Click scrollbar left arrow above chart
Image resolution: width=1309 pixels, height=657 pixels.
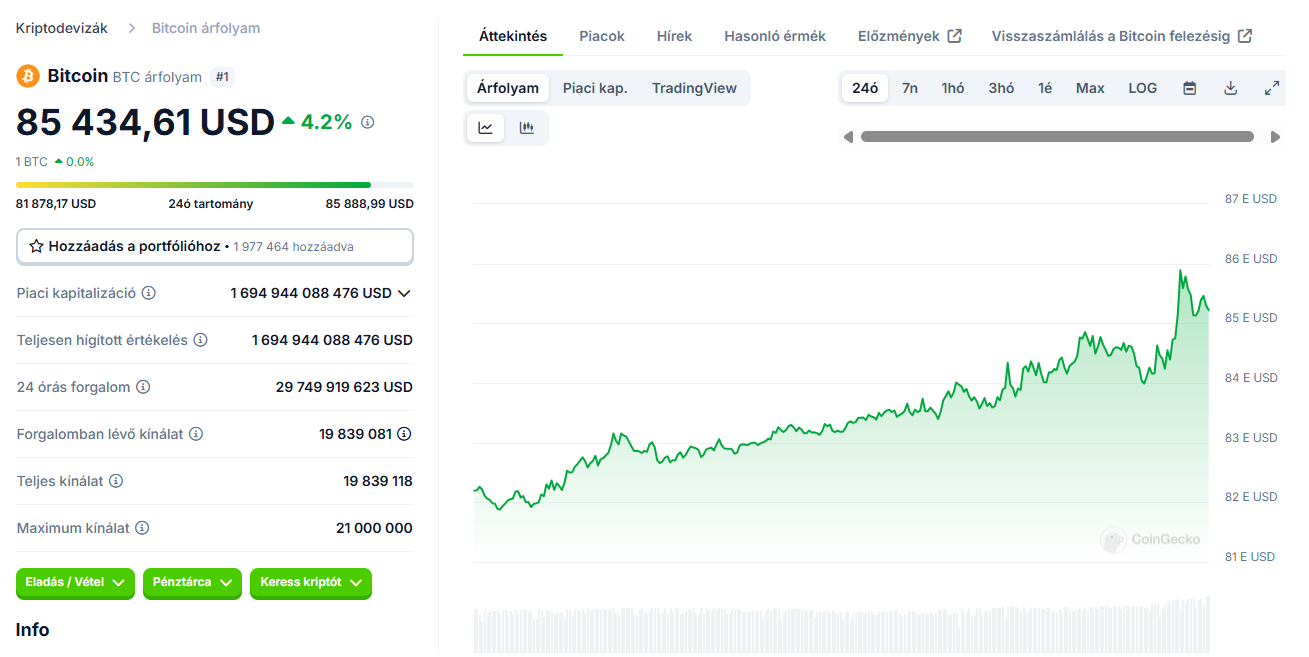pyautogui.click(x=848, y=137)
